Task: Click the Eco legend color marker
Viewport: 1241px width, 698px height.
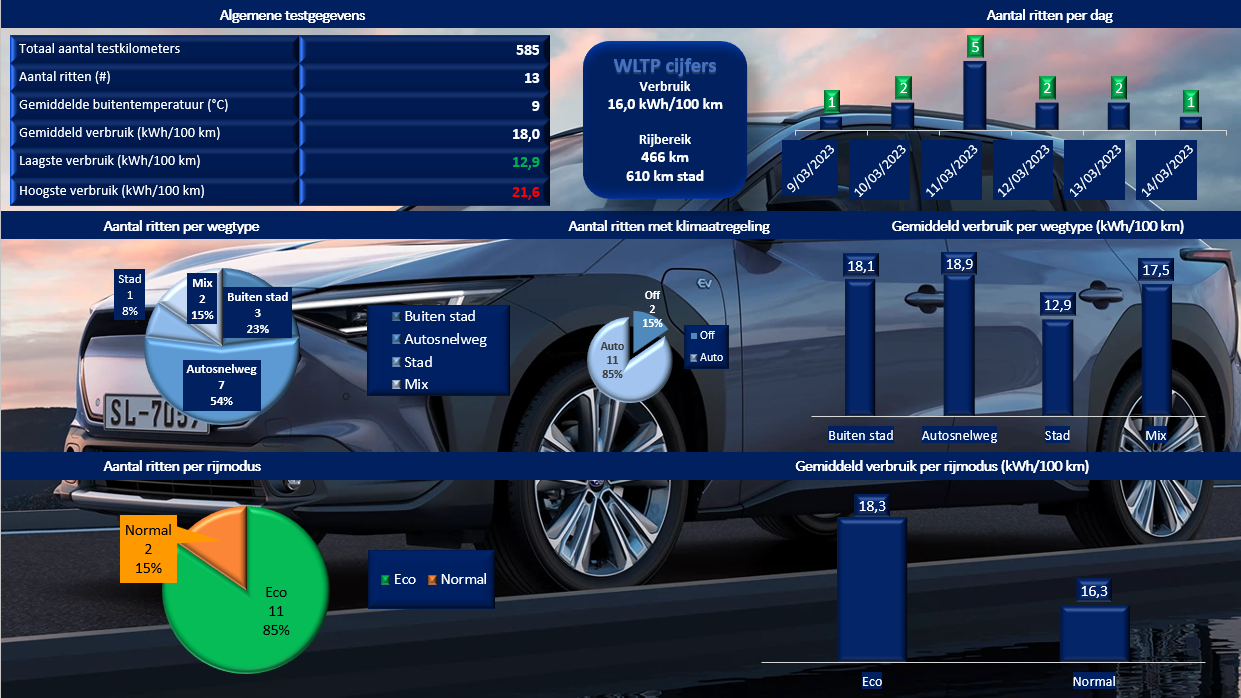Action: click(x=384, y=580)
